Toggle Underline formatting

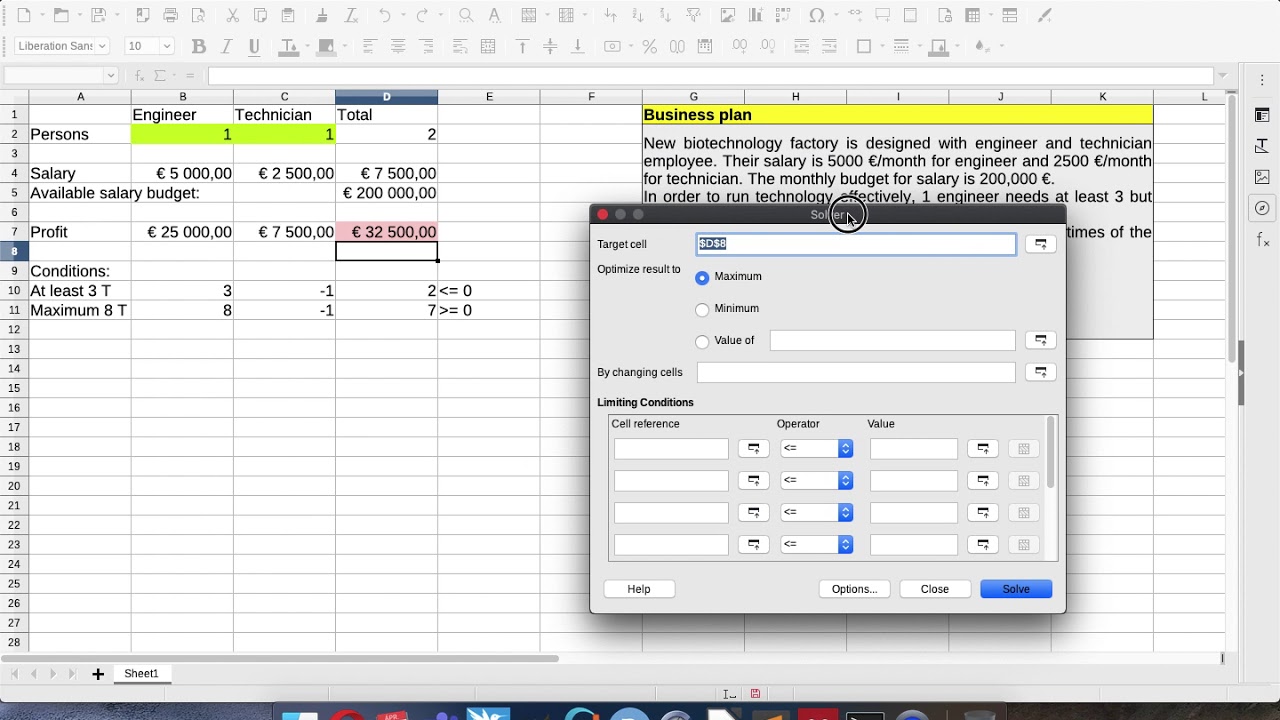point(254,47)
